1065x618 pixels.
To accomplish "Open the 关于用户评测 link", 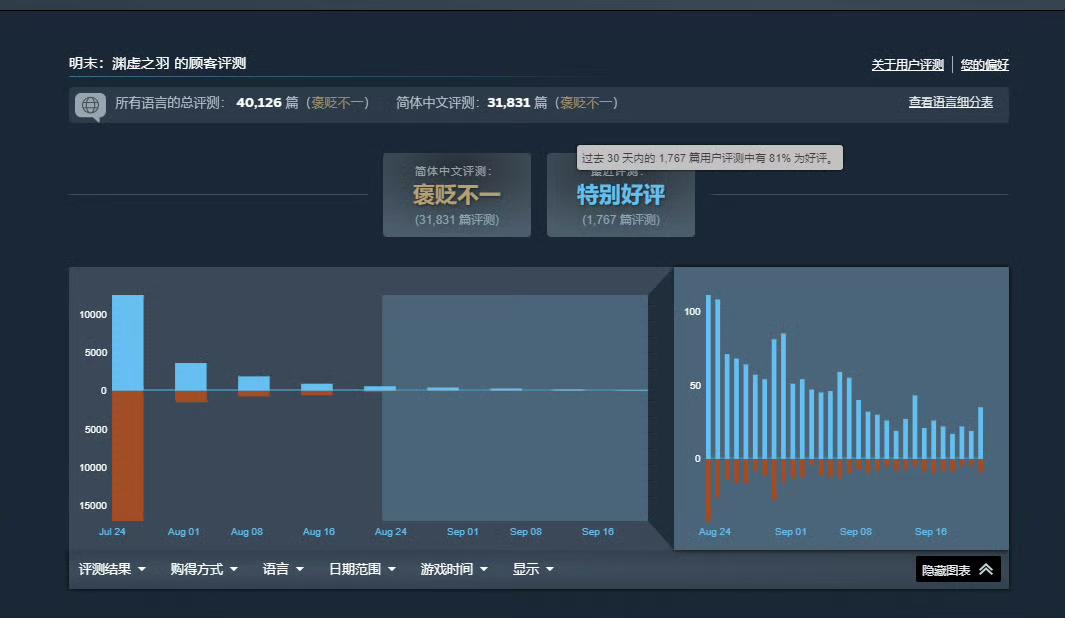I will [907, 65].
